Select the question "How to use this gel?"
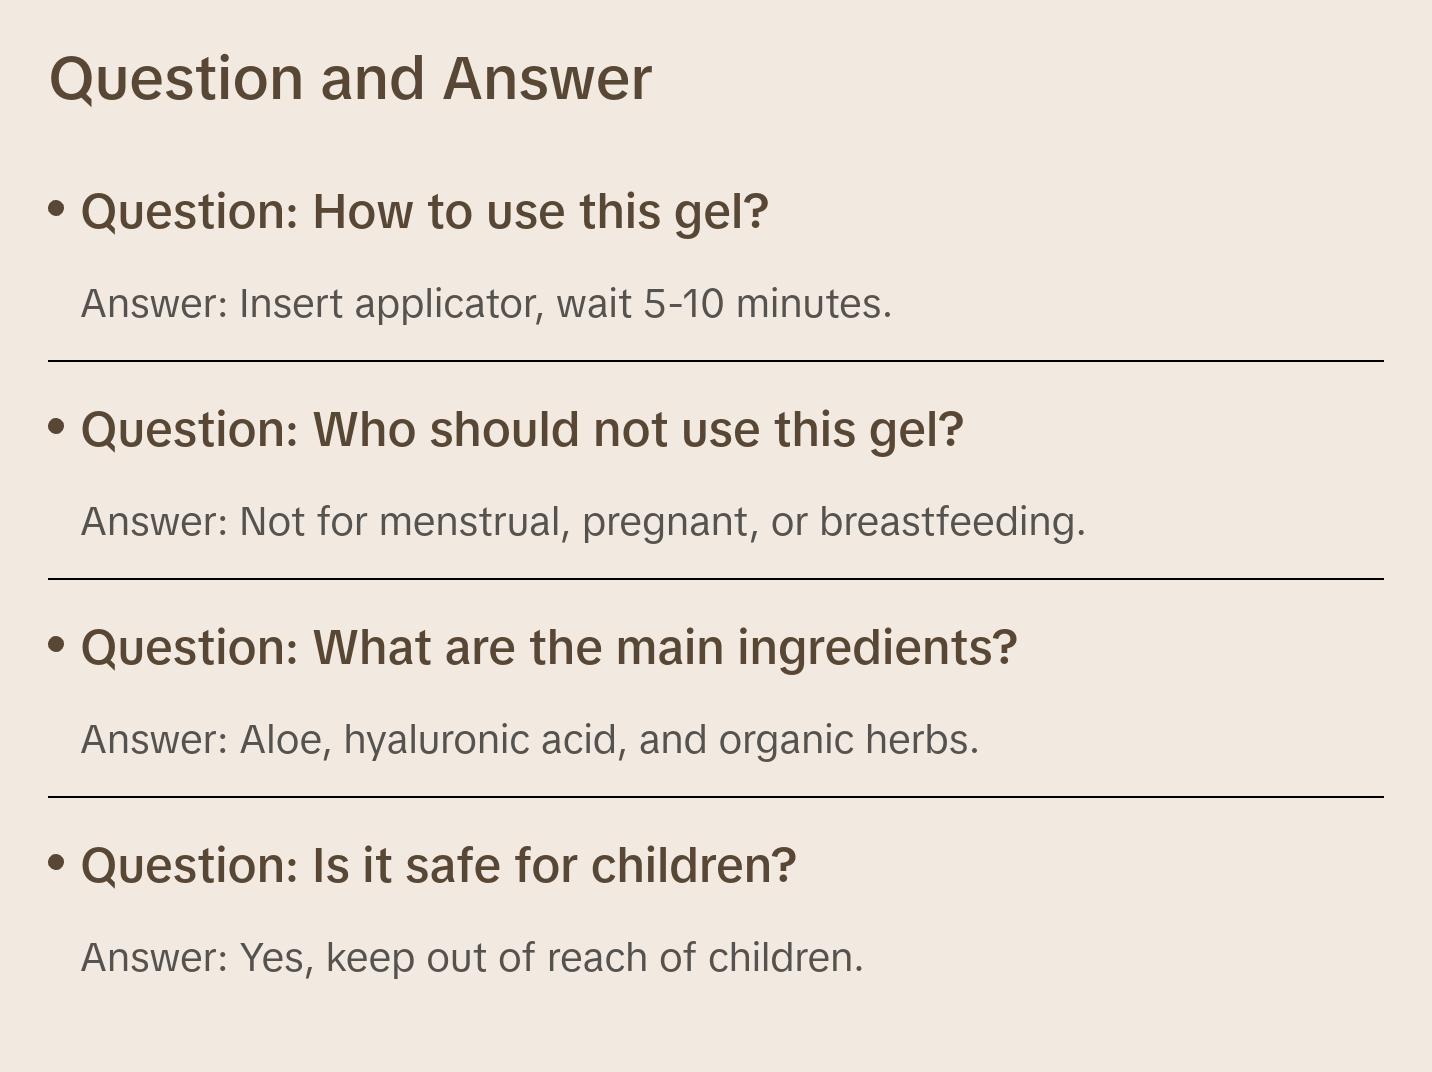1432x1072 pixels. 424,212
